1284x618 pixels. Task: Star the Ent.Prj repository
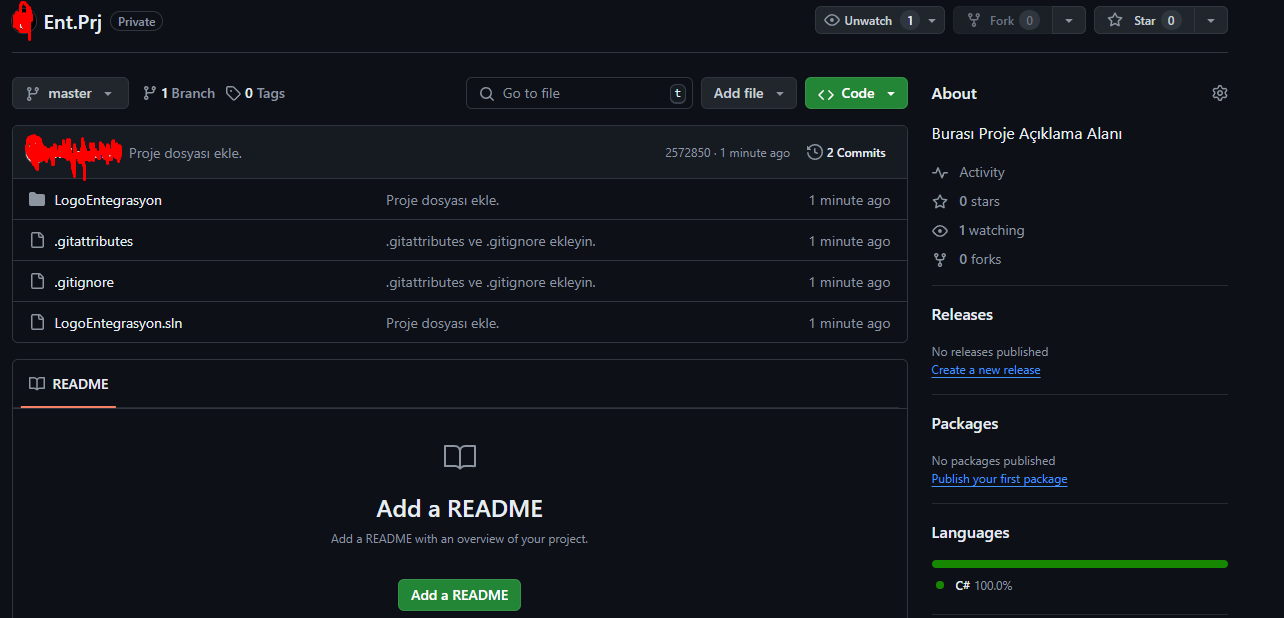click(1144, 20)
